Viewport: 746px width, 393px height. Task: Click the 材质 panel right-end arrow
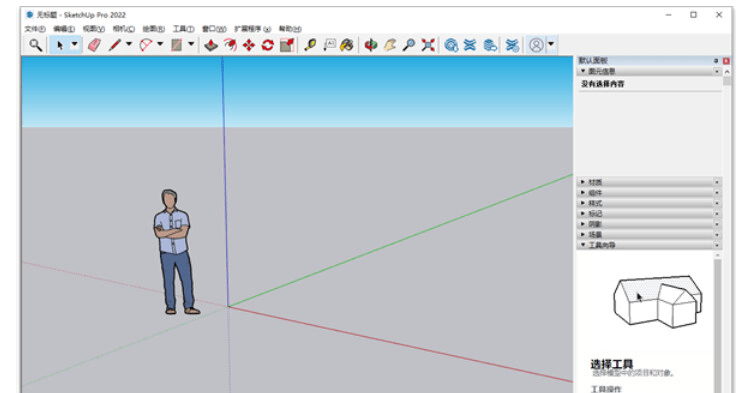pos(717,182)
